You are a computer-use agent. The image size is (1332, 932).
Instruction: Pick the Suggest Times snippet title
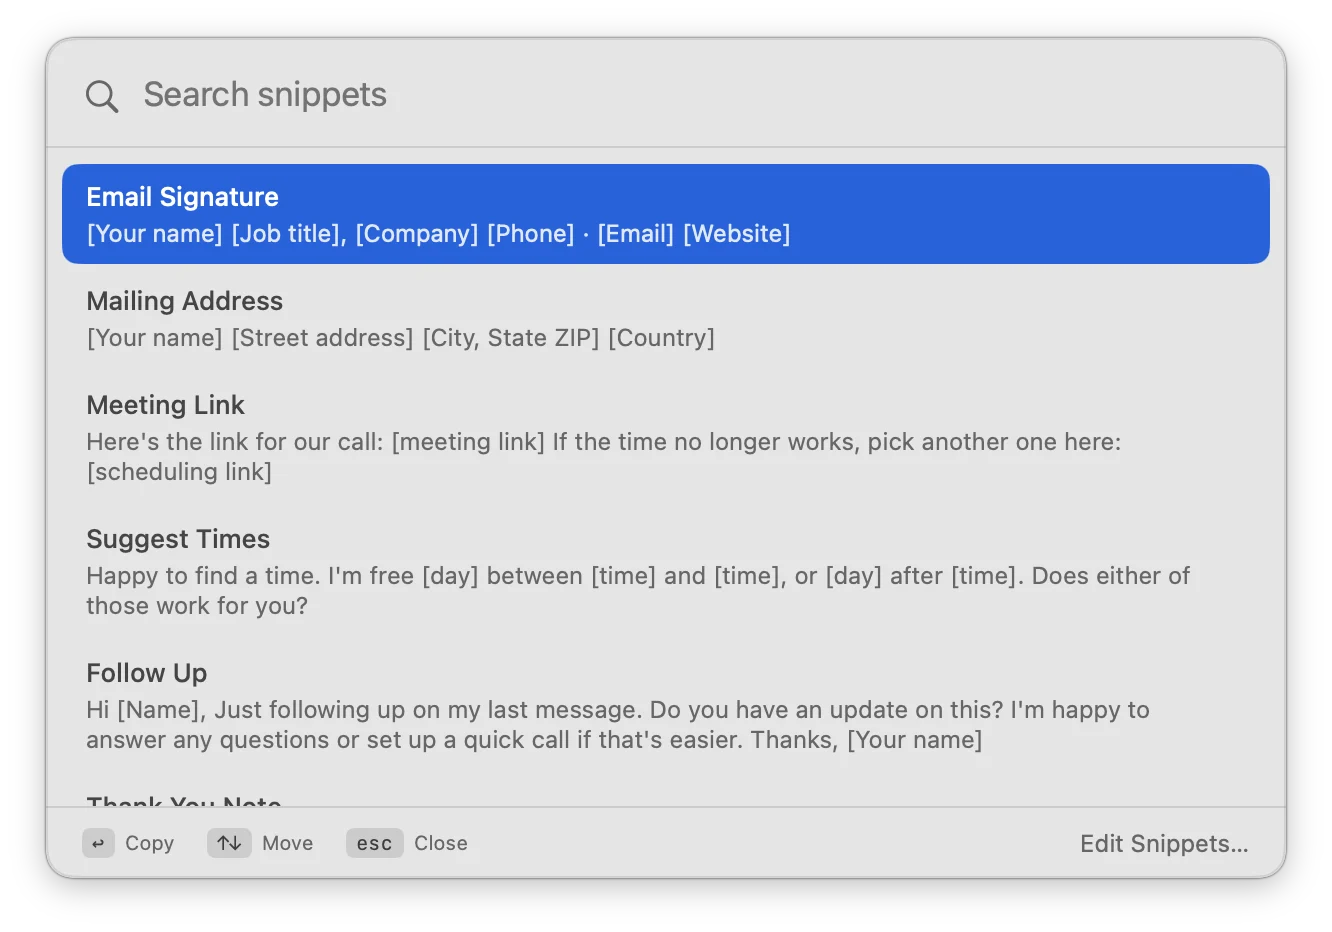pos(178,538)
